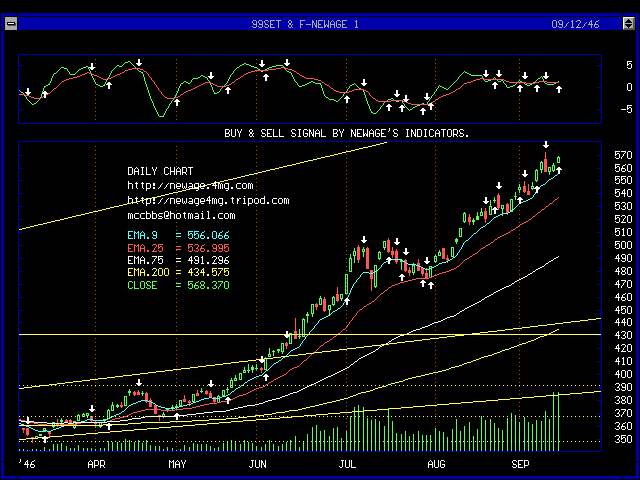Screen dimensions: 640x480
Task: Click the up-down arrow button in title bar
Action: coord(629,24)
